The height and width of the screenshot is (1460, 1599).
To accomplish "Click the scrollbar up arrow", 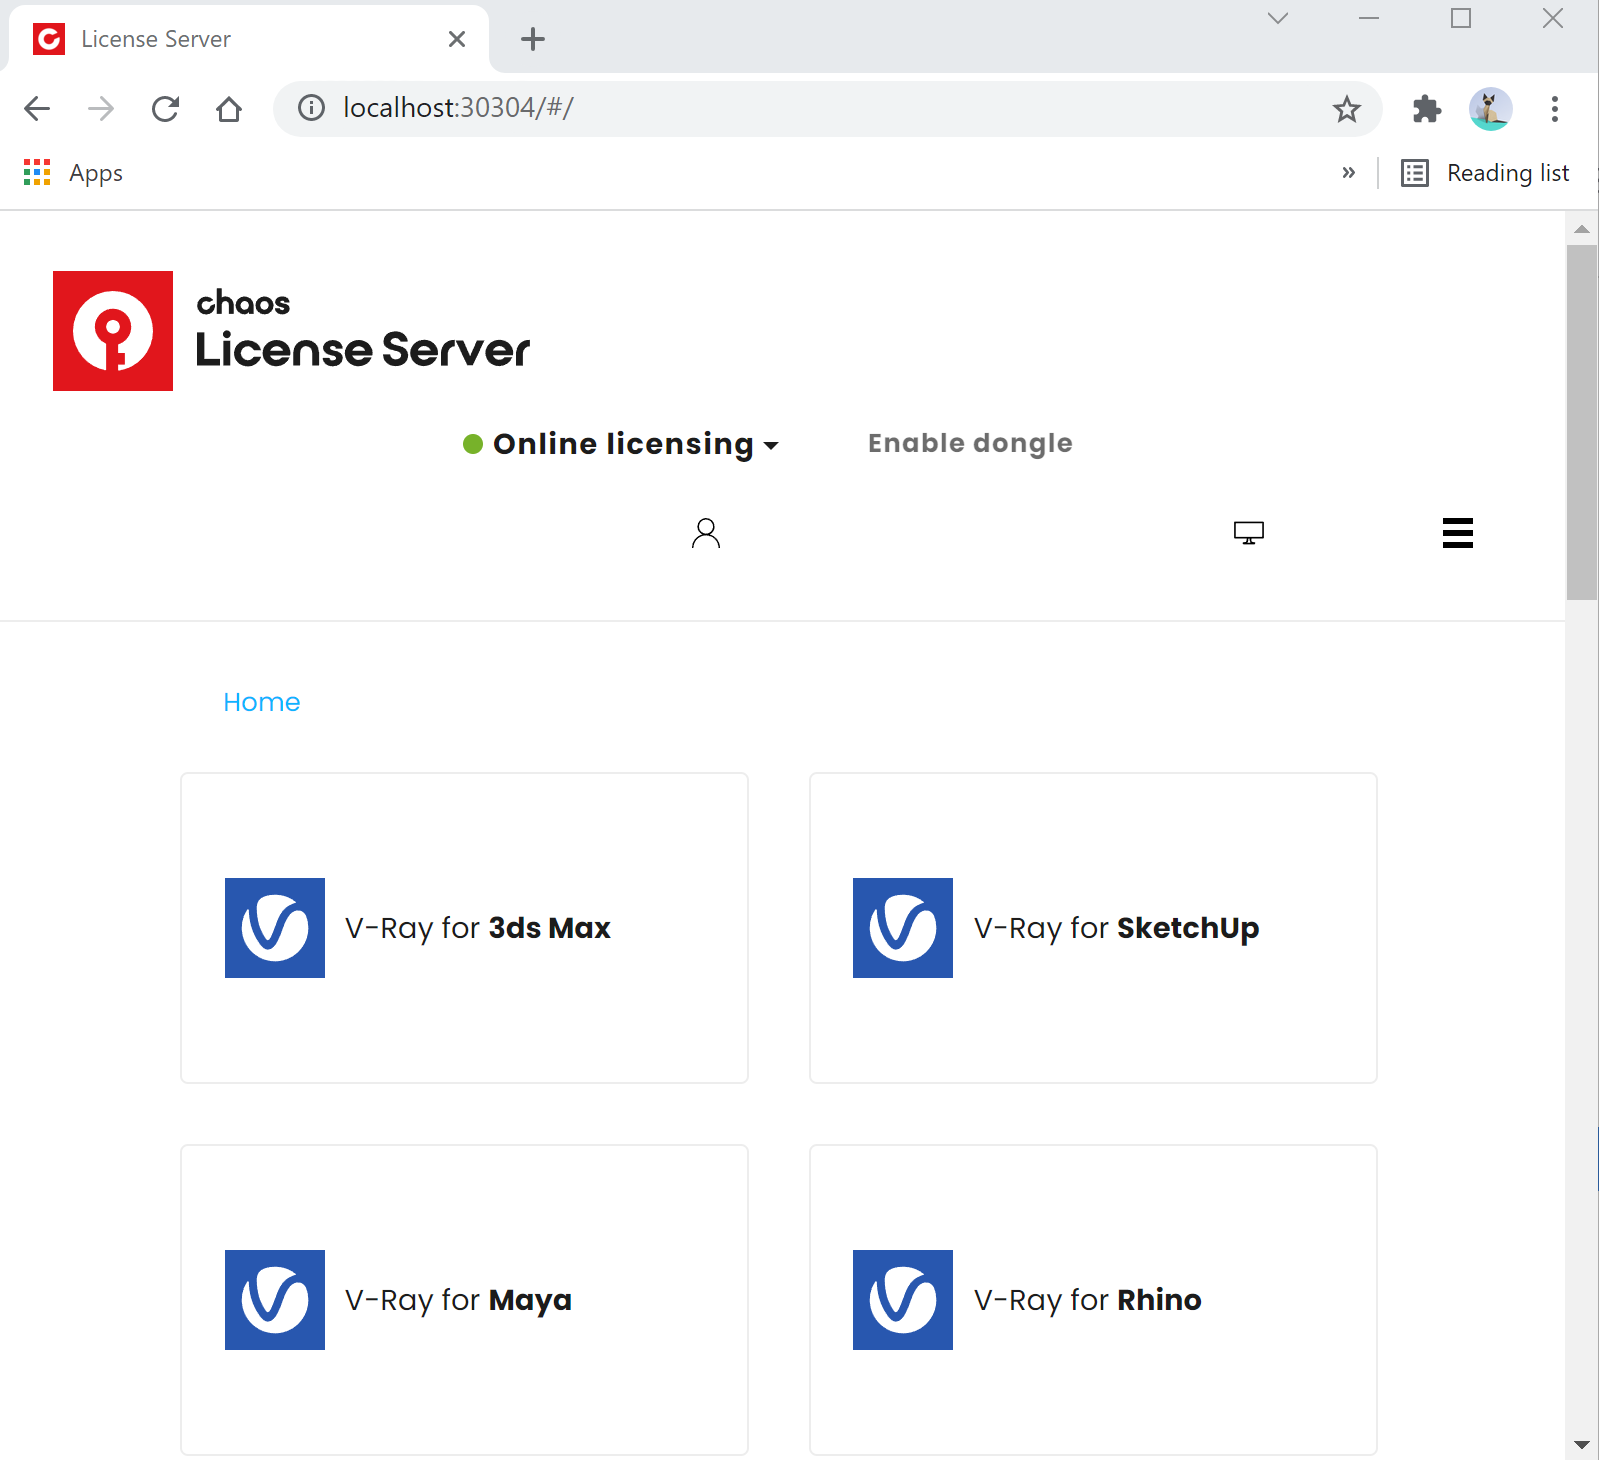I will [1582, 229].
